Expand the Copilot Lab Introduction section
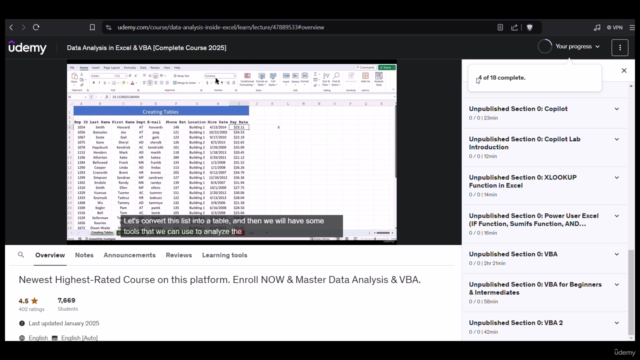 [617, 139]
